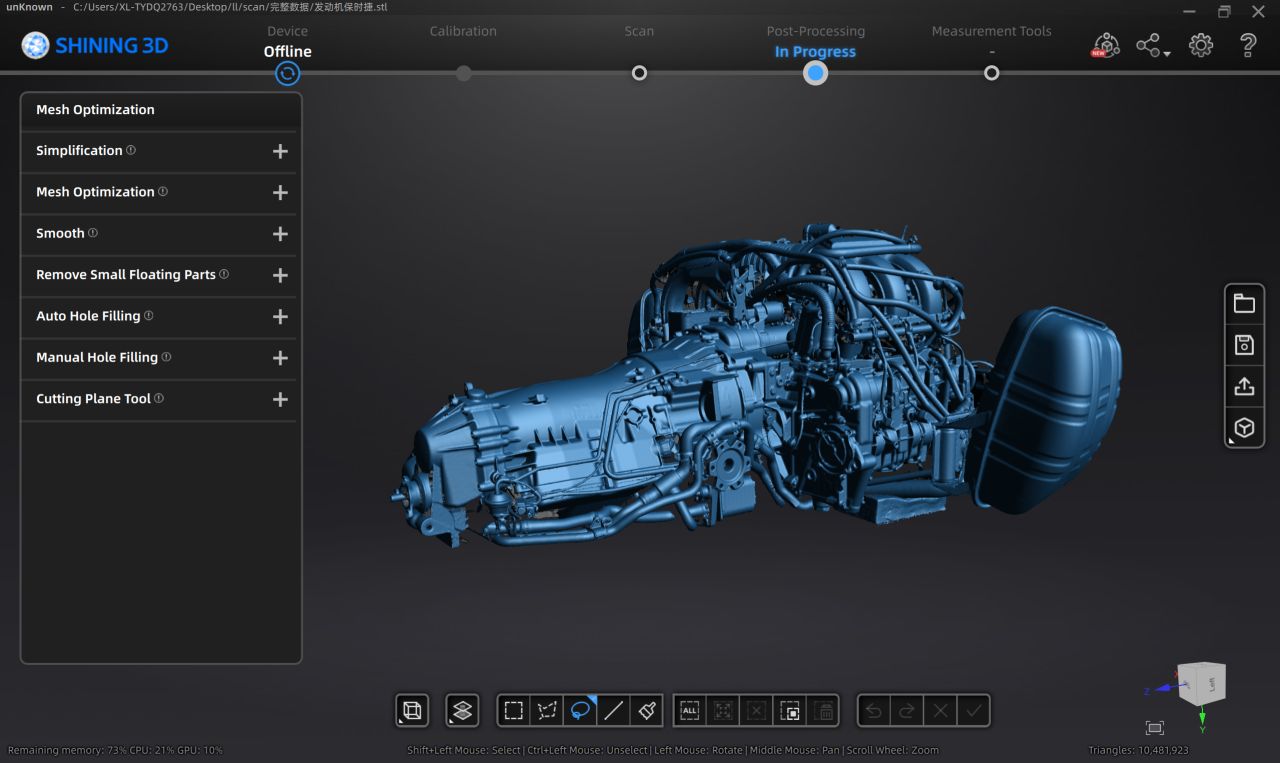Open help question mark icon

click(1248, 45)
